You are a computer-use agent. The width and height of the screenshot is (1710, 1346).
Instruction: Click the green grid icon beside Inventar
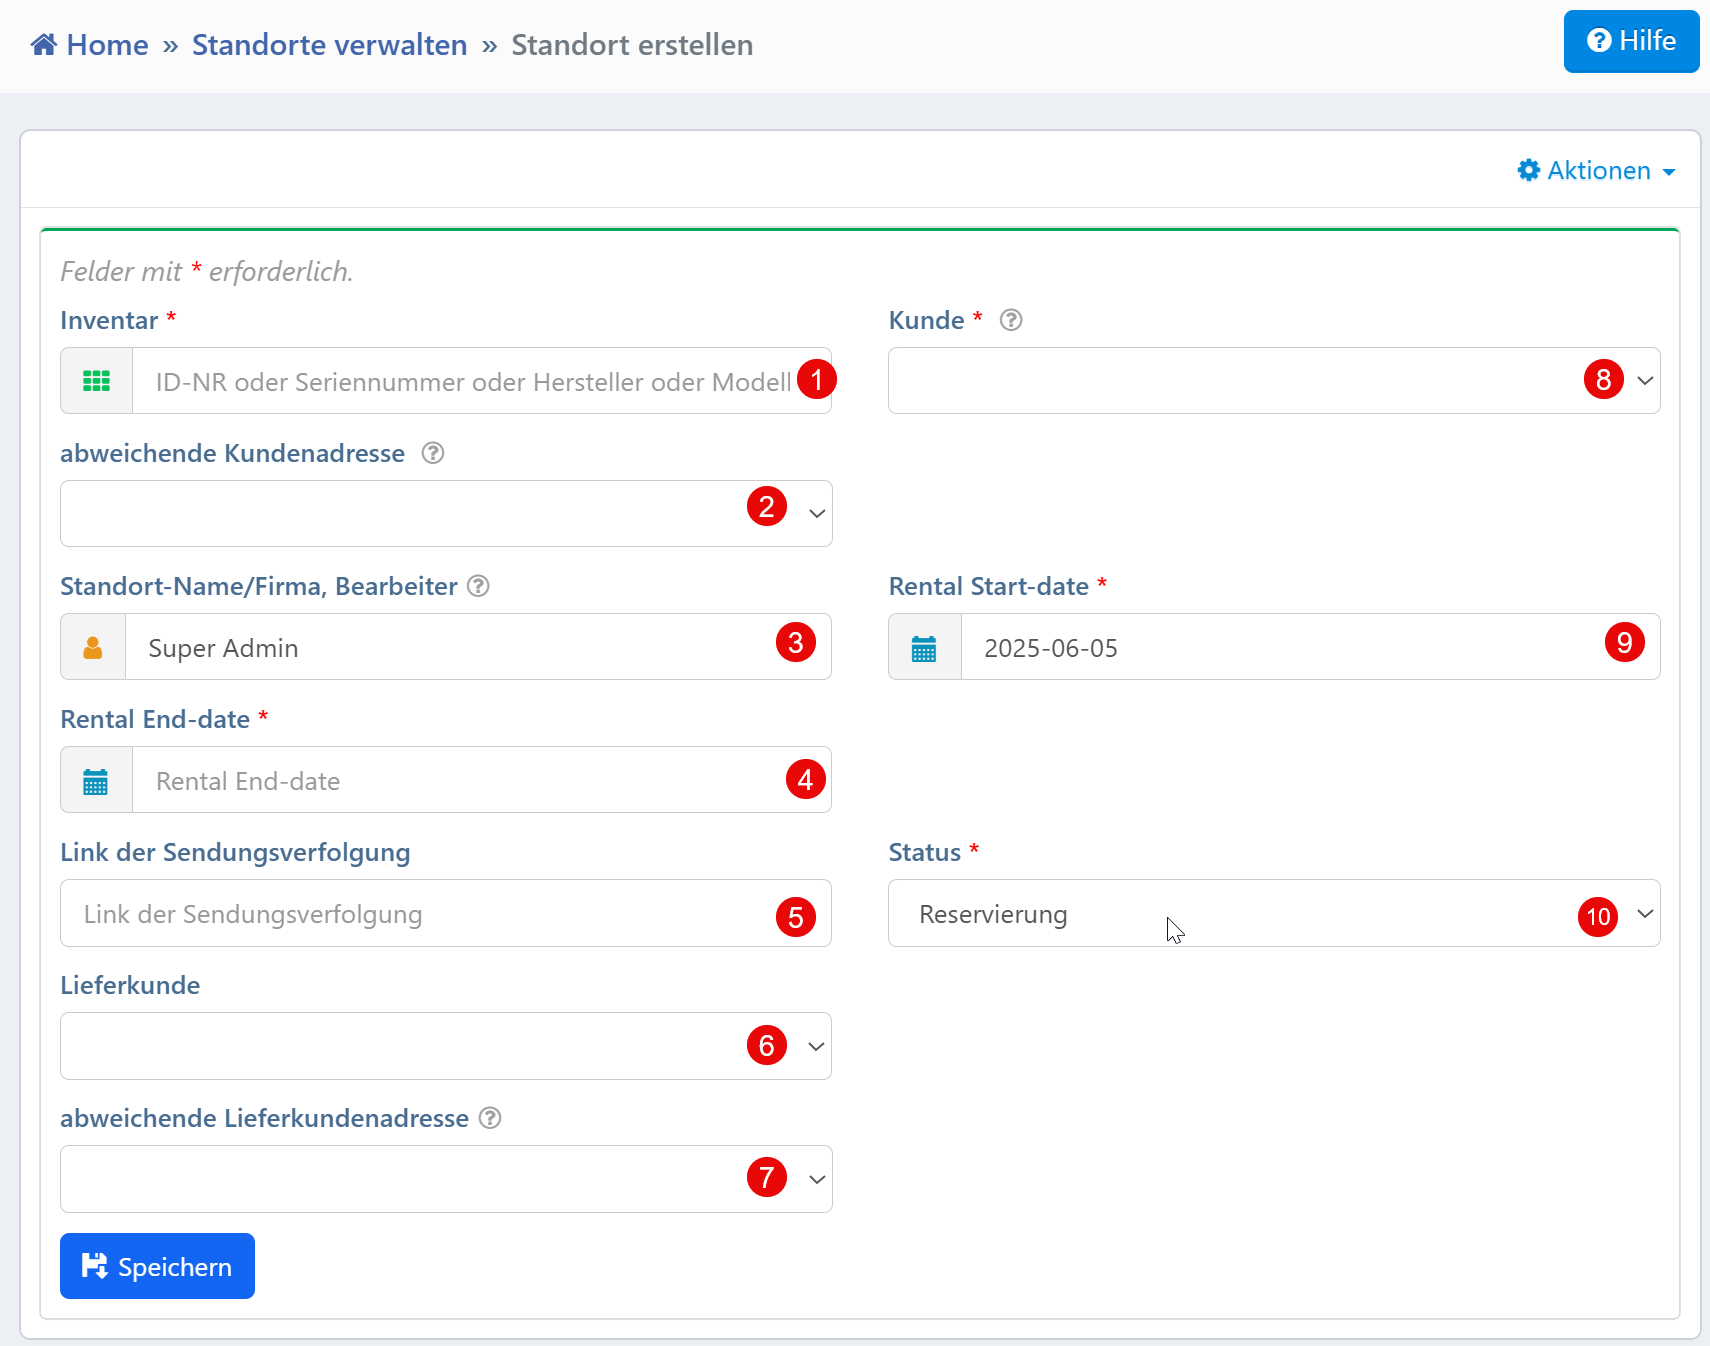96,381
